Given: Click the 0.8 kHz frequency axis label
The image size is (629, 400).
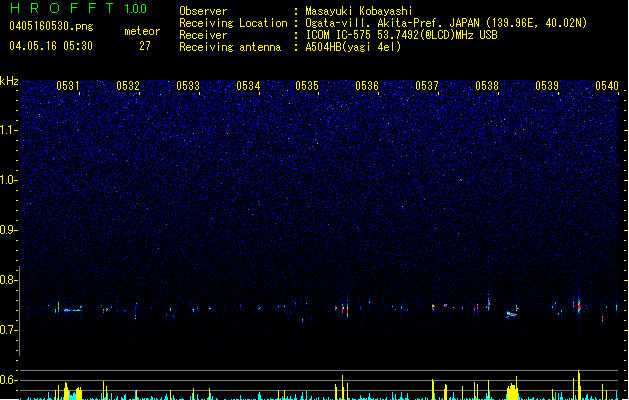Looking at the screenshot, I should coord(9,280).
